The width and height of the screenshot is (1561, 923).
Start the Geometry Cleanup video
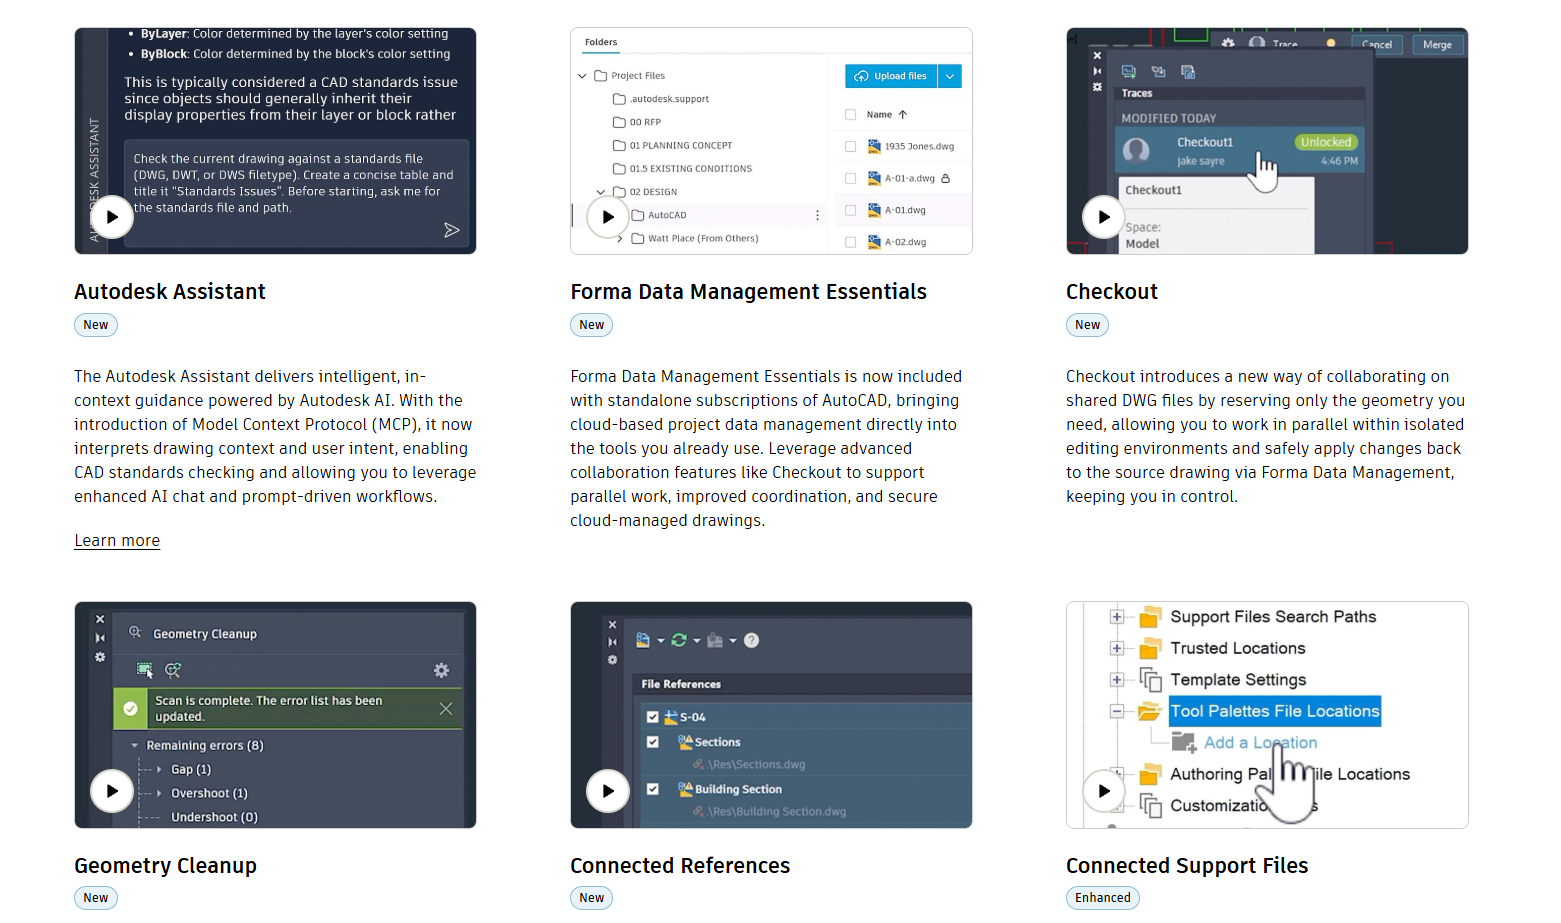click(x=112, y=791)
